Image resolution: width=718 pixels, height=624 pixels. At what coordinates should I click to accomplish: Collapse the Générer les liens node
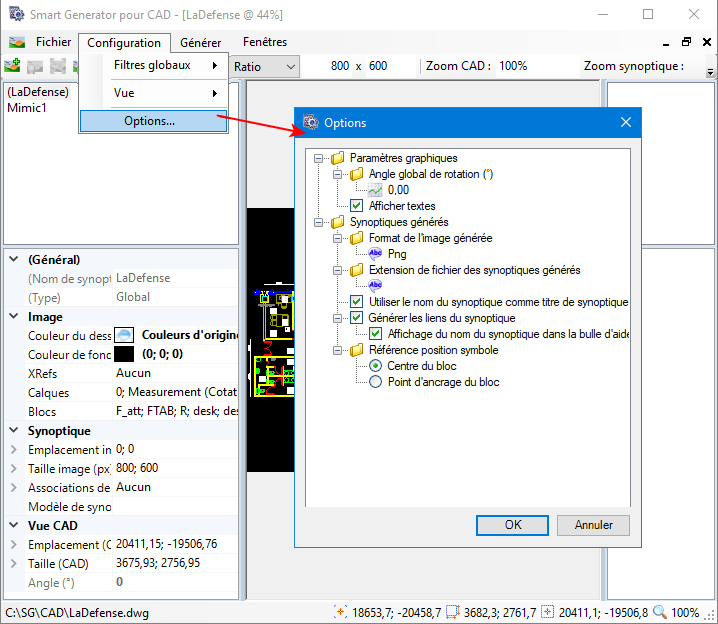[337, 318]
